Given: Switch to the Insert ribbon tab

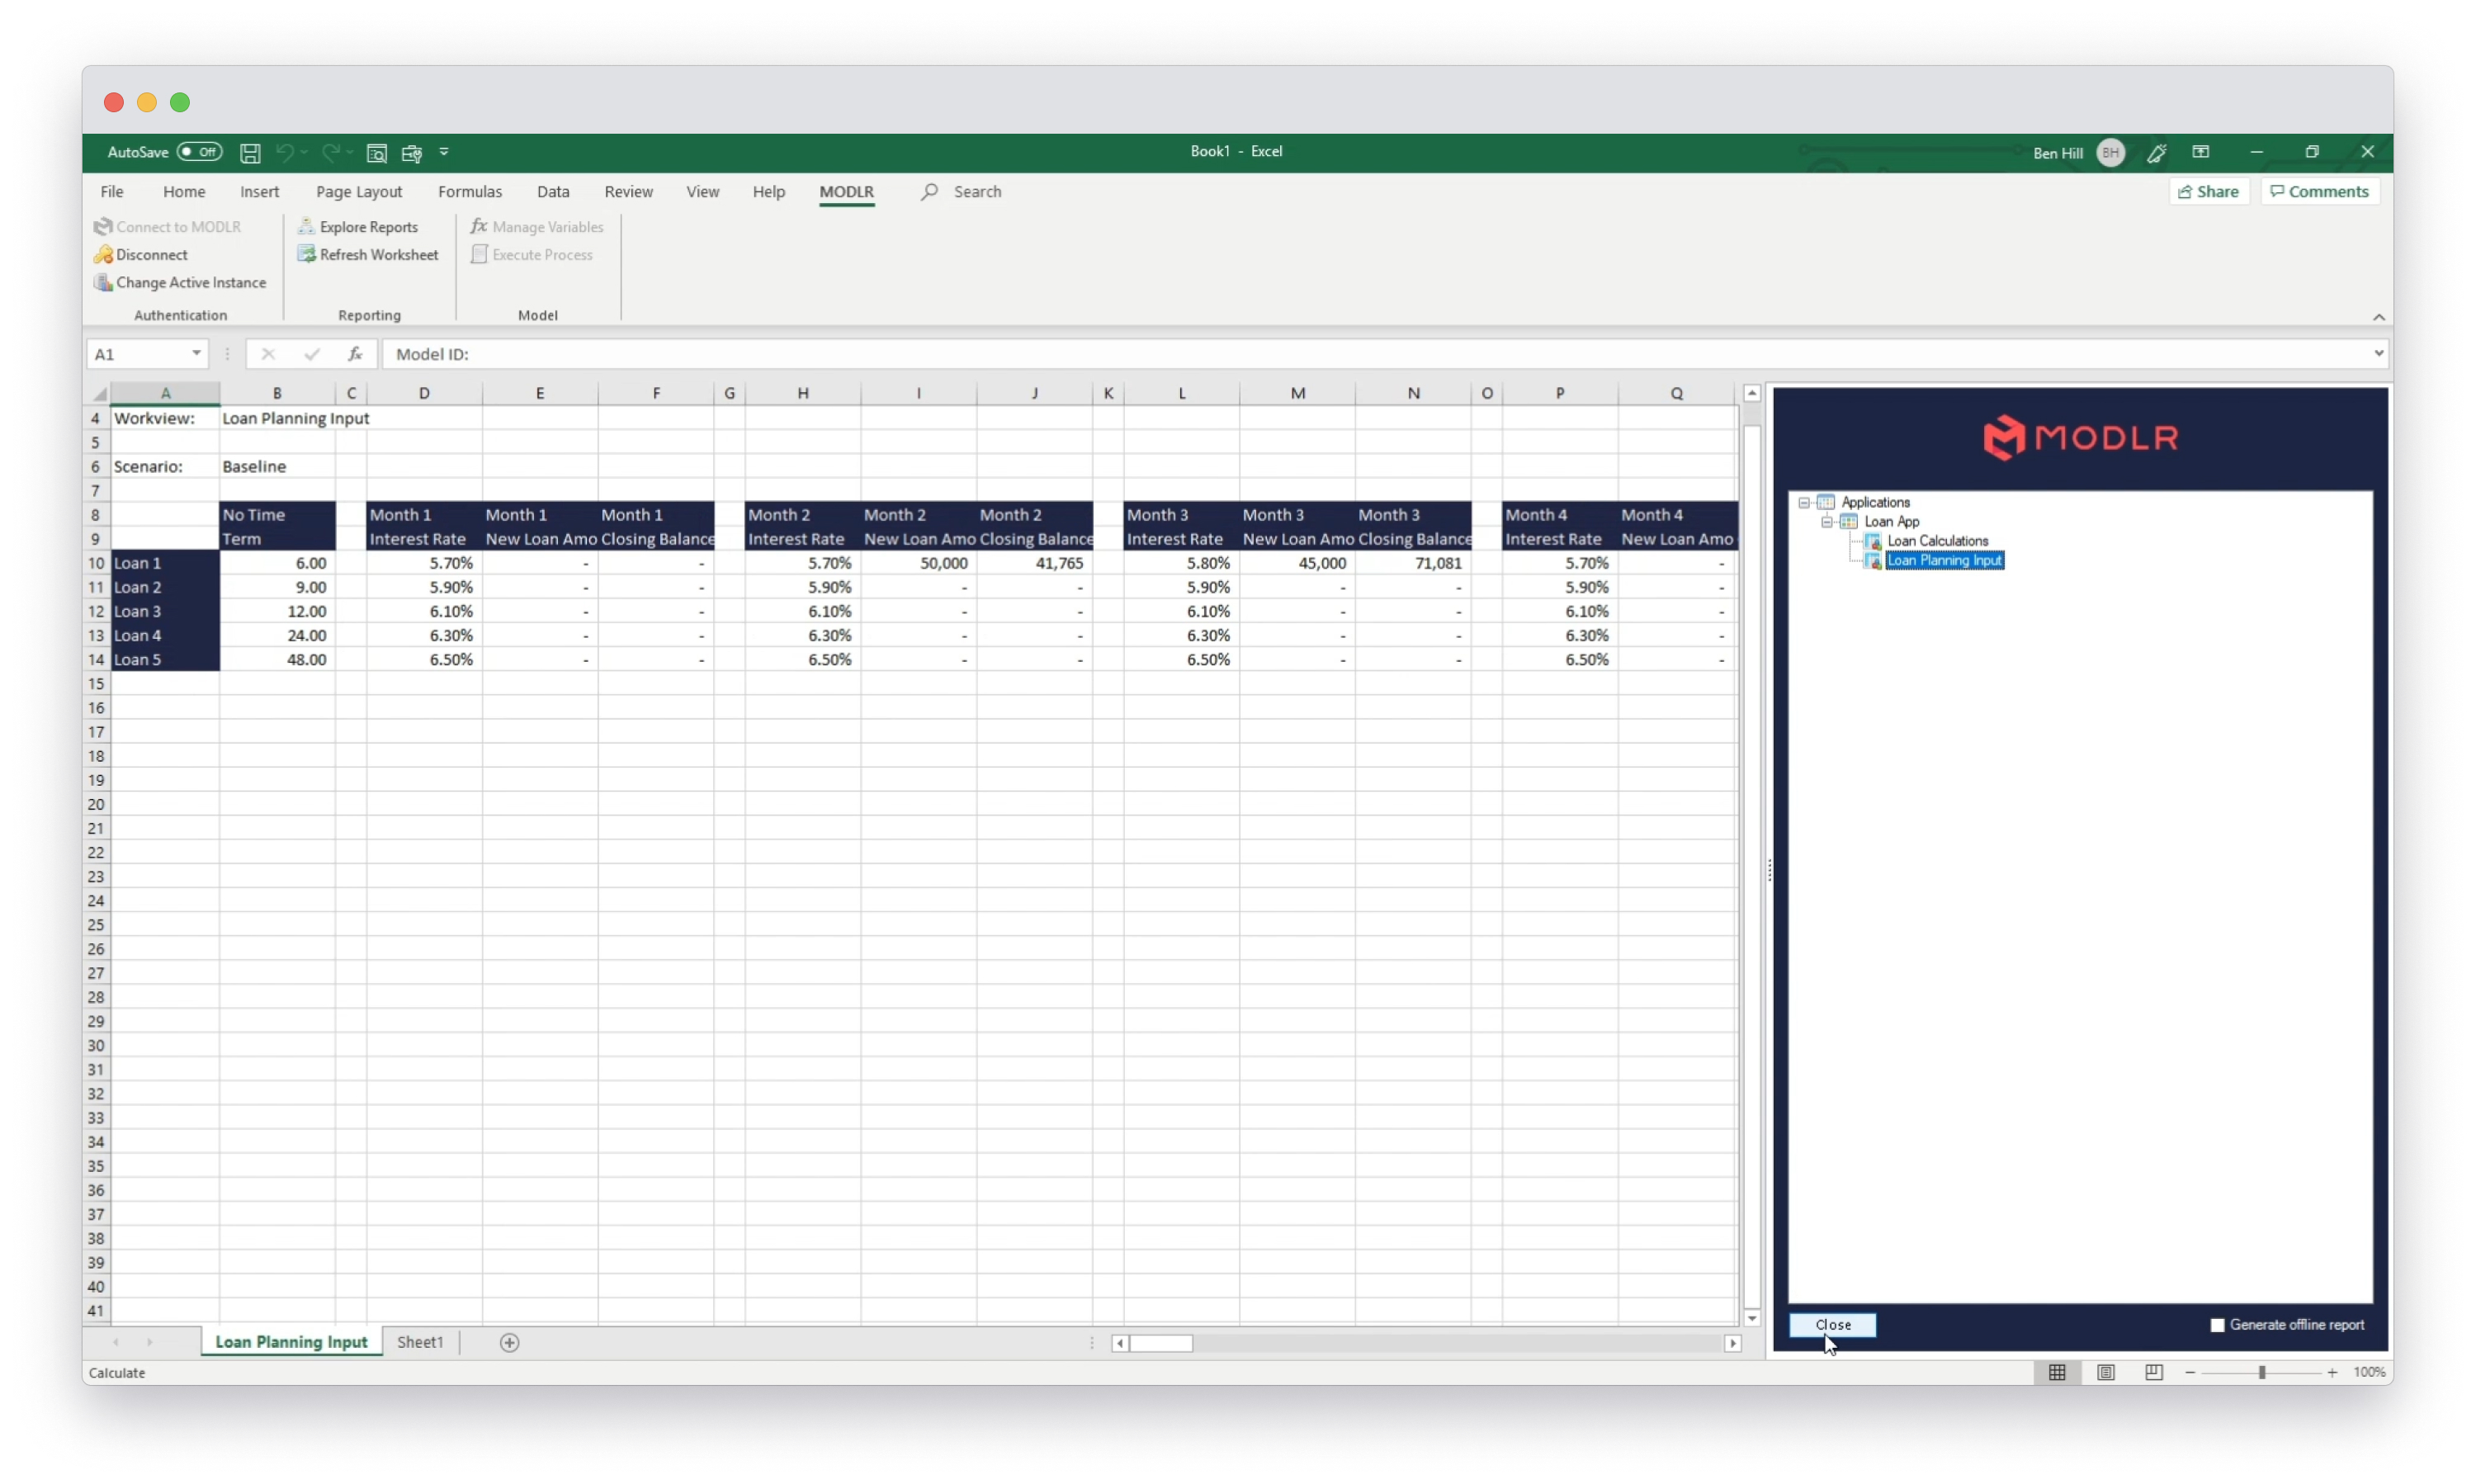Looking at the screenshot, I should click(x=259, y=192).
